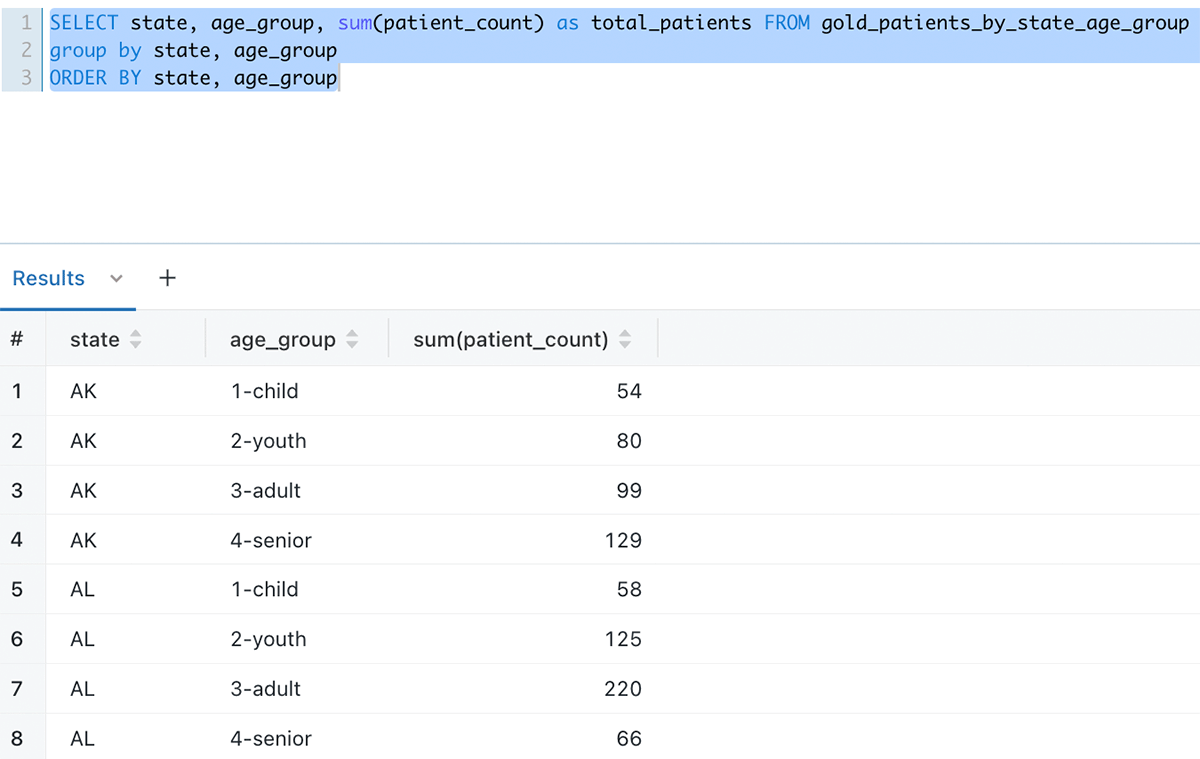Select the AK state cell in row 1
The image size is (1200, 759).
coord(84,391)
